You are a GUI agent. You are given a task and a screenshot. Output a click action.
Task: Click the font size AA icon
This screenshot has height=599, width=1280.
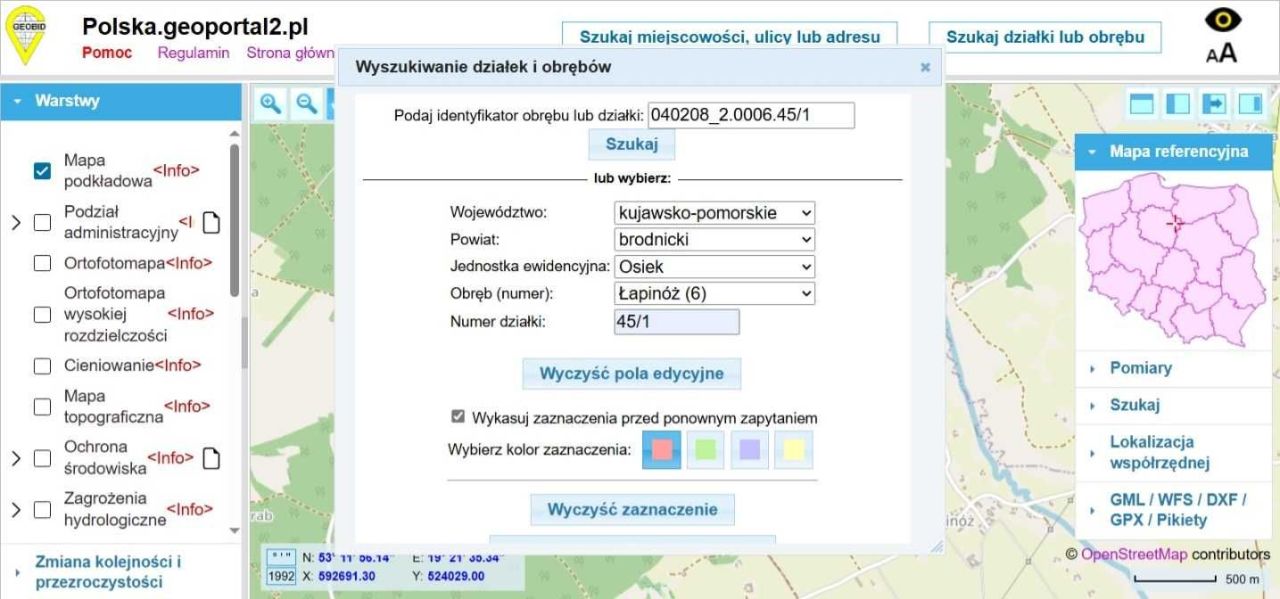[1222, 52]
